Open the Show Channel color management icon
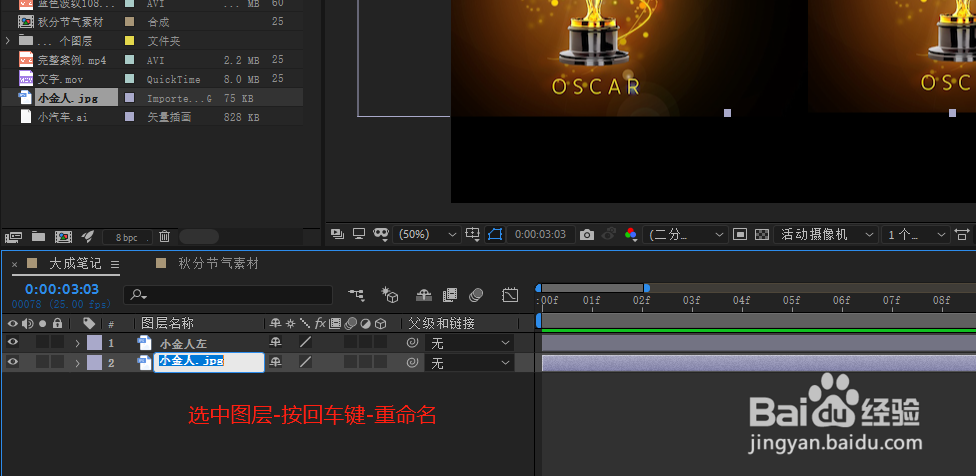 coord(631,235)
